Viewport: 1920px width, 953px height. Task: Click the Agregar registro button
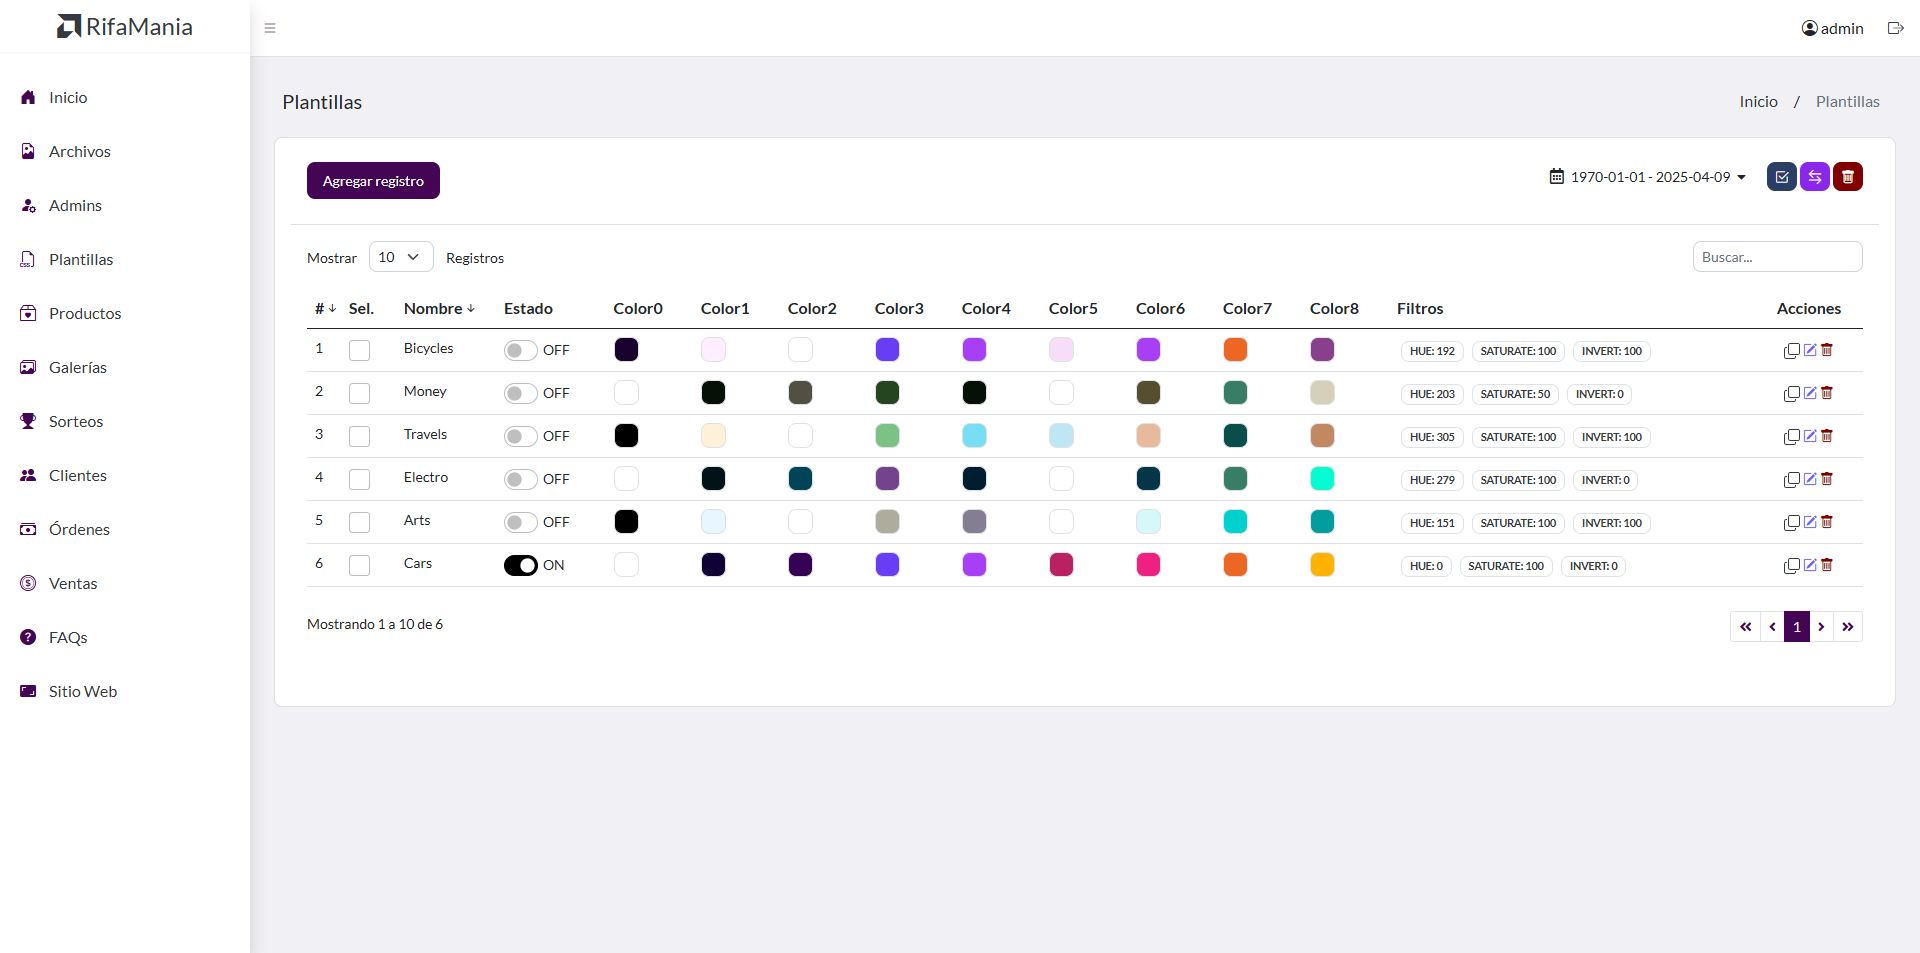tap(373, 181)
